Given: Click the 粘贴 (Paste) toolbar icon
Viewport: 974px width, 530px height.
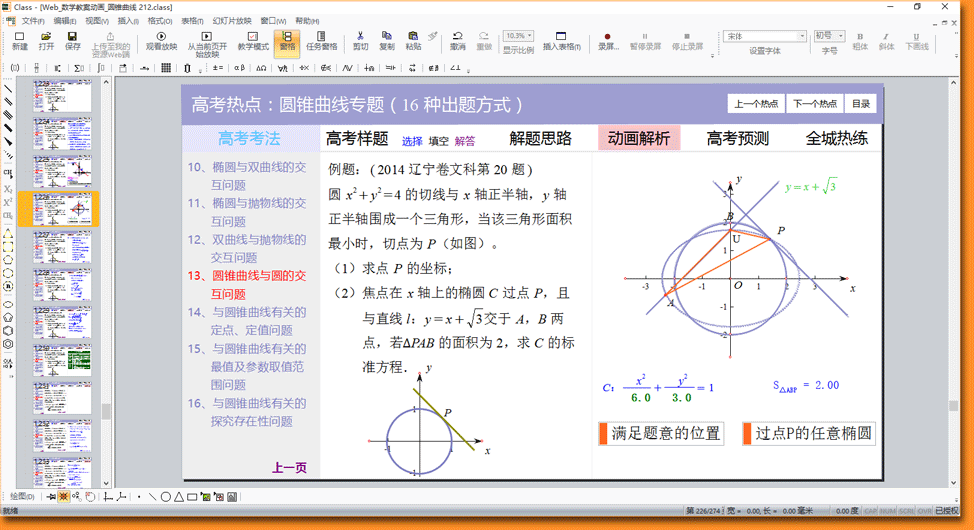Looking at the screenshot, I should 413,40.
